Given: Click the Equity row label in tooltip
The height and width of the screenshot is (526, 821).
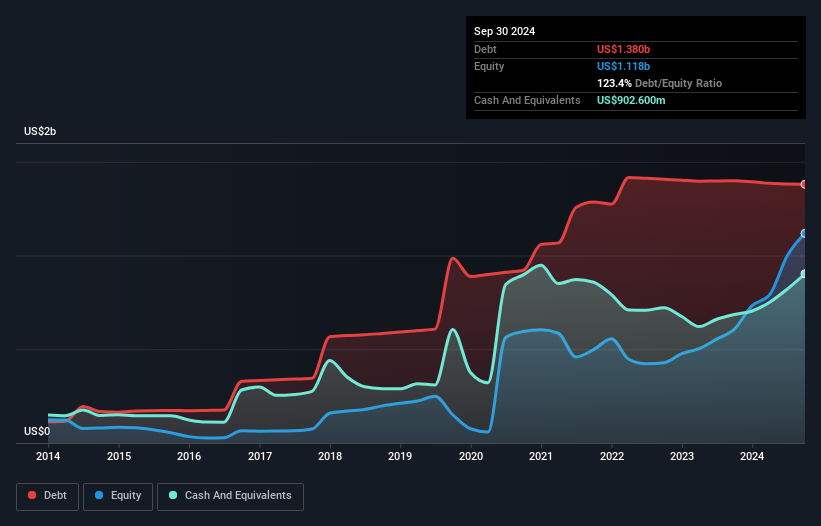Looking at the screenshot, I should 489,66.
